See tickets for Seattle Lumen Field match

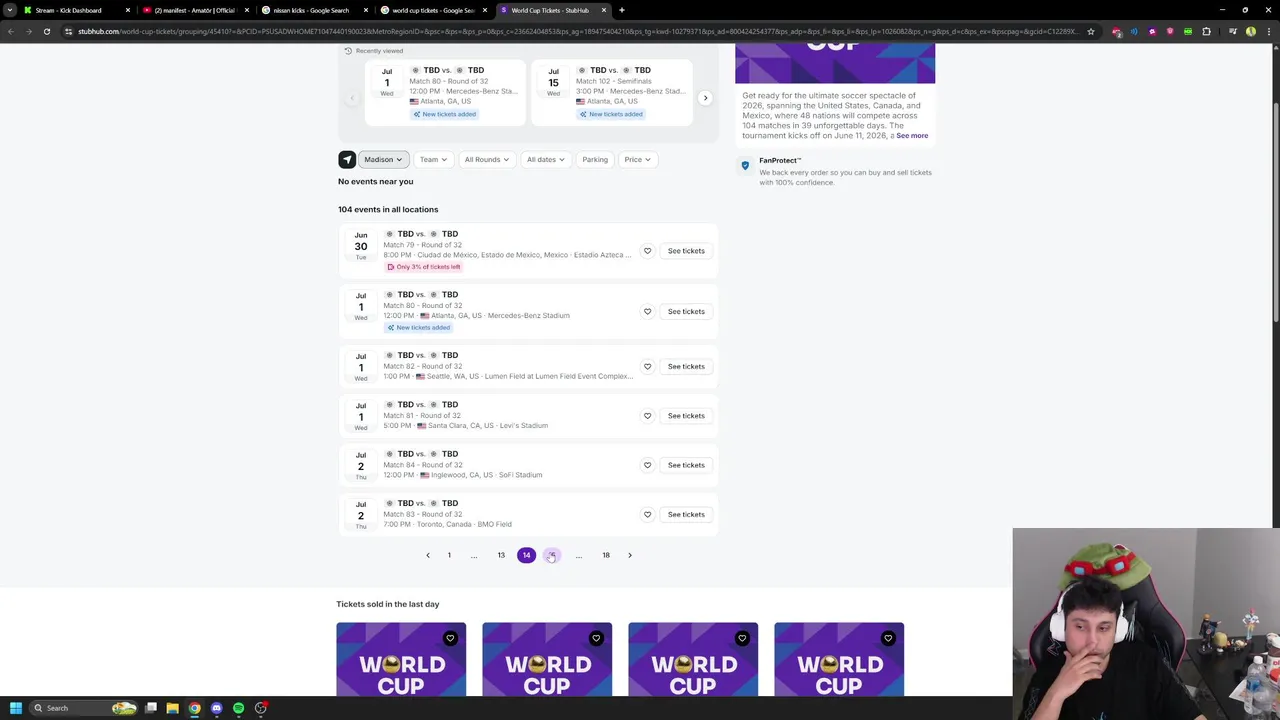point(686,366)
